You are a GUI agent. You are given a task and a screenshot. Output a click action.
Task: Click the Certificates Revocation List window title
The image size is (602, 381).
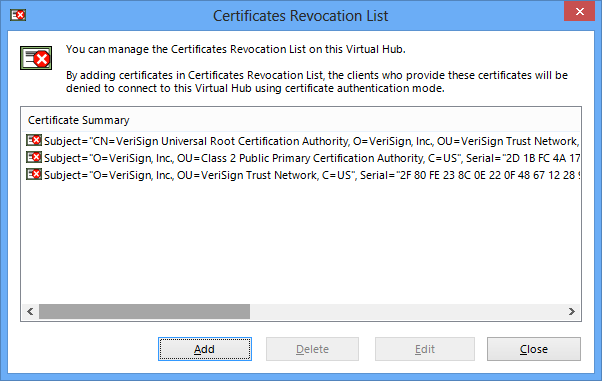point(301,16)
